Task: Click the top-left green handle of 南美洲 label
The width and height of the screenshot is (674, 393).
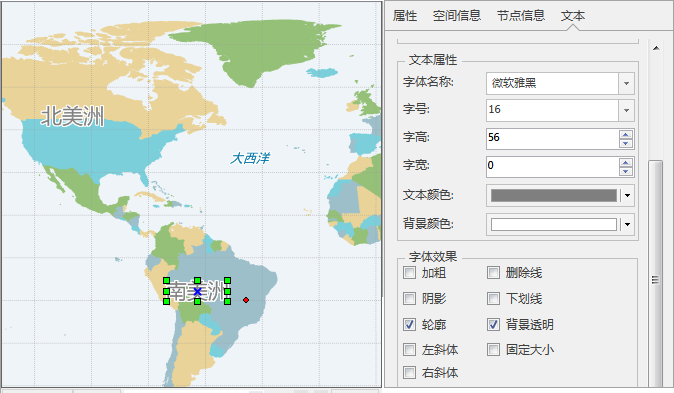Action: [166, 281]
